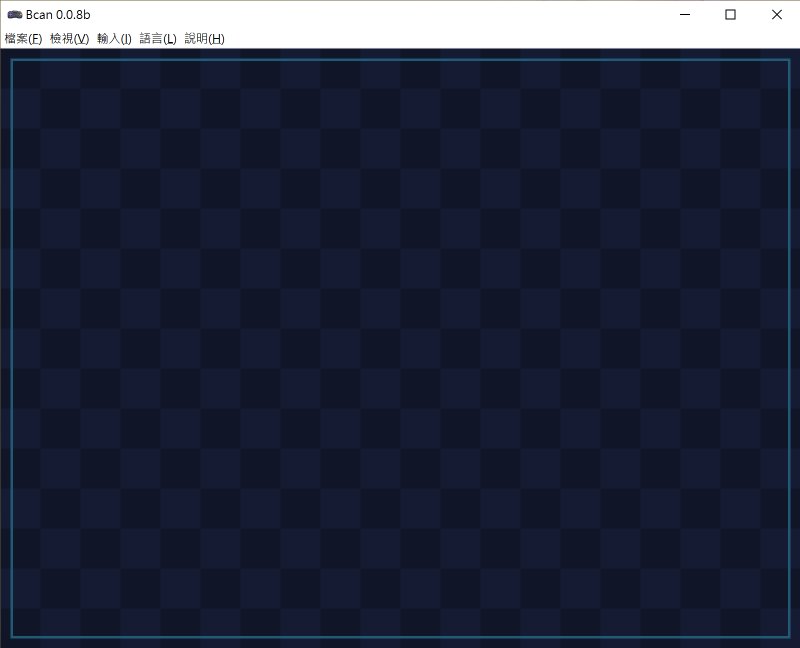The width and height of the screenshot is (800, 648).
Task: Open the 說明(H) menu
Action: (x=204, y=39)
